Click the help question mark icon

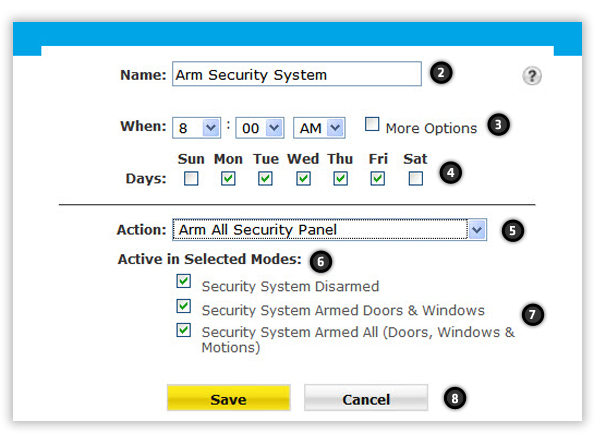[x=532, y=76]
